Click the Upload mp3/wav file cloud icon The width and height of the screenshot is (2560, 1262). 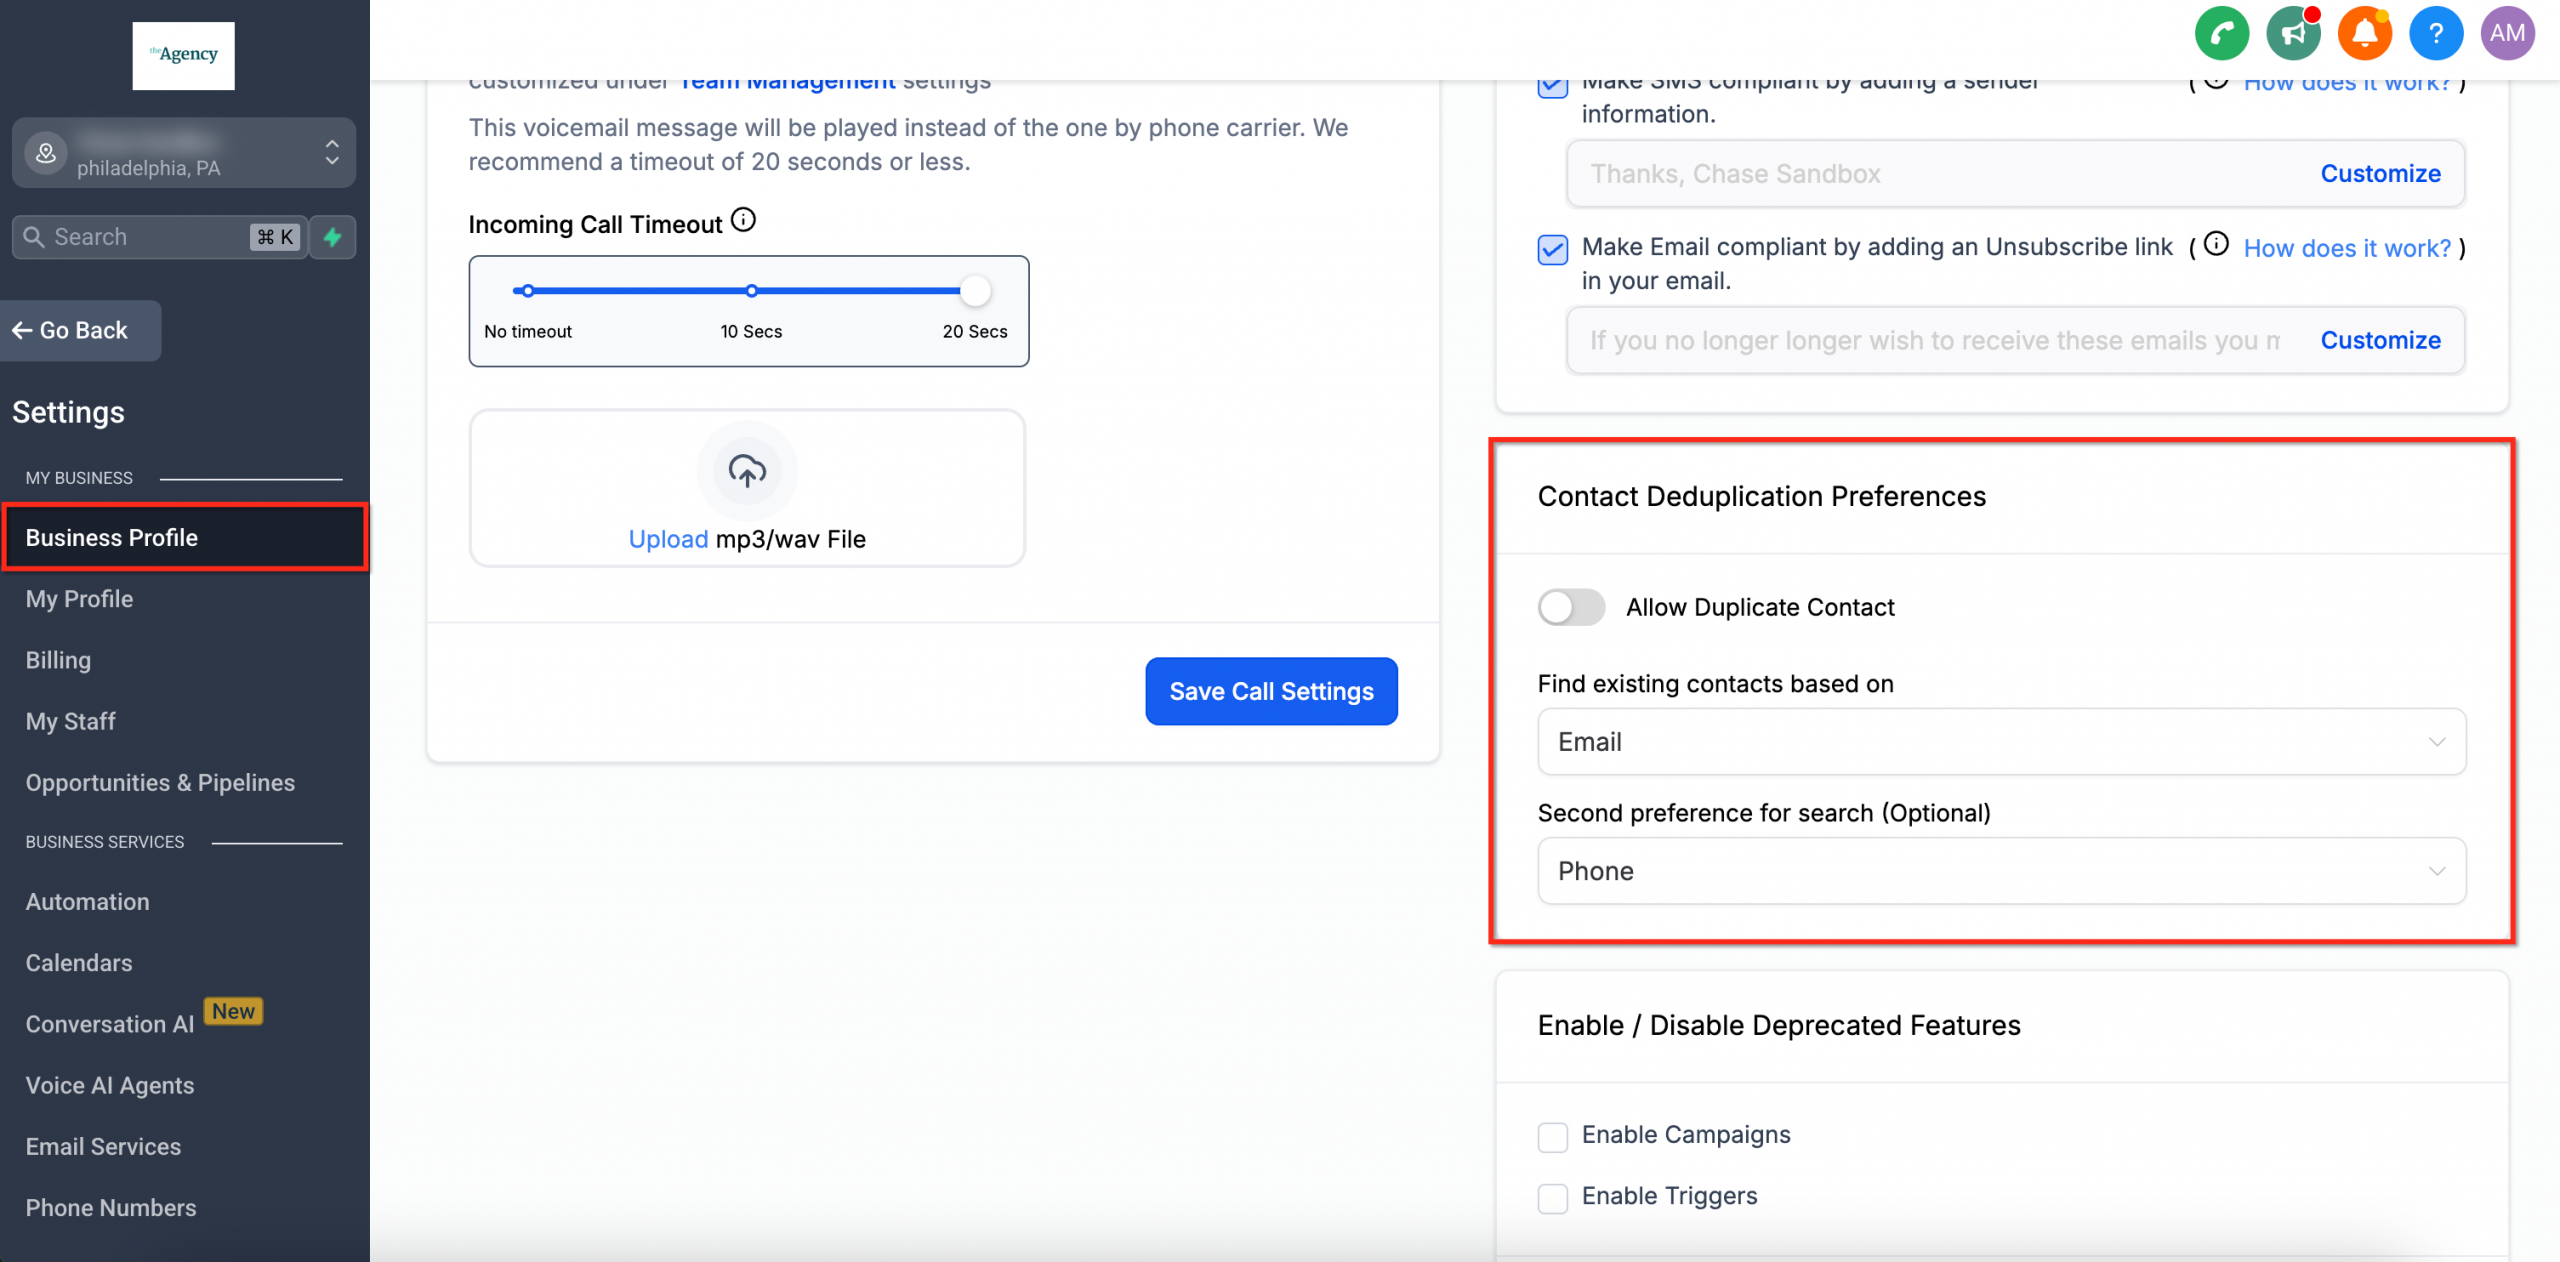point(747,470)
